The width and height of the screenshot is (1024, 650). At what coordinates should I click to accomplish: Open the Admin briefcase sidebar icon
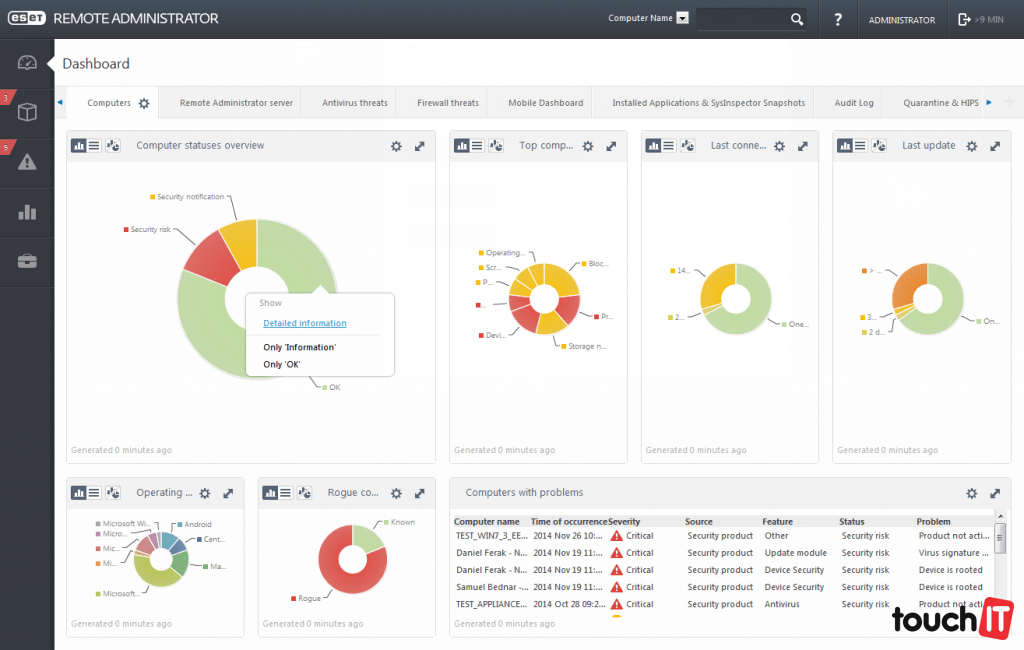tap(27, 261)
